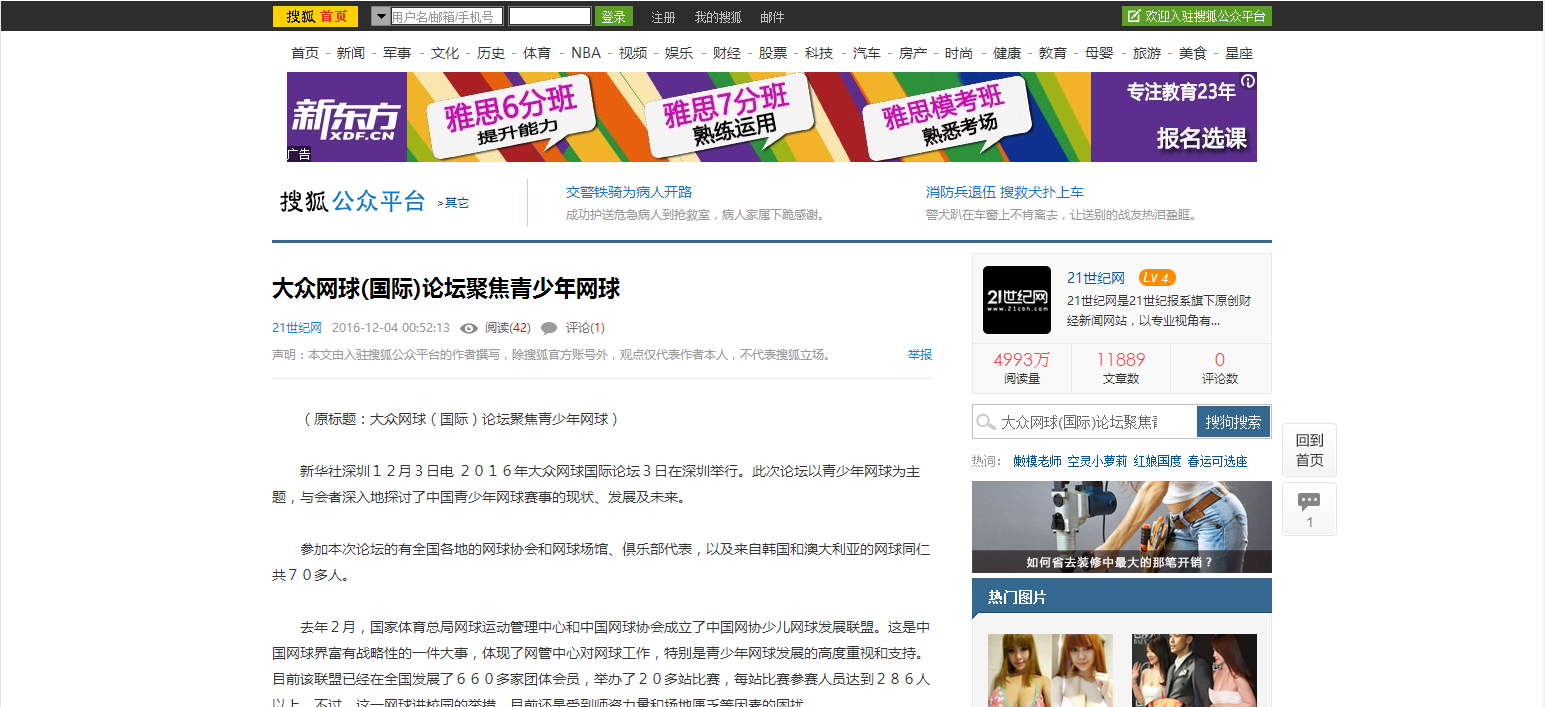Go to the 首页 navigation item
1545x707 pixels.
point(305,53)
